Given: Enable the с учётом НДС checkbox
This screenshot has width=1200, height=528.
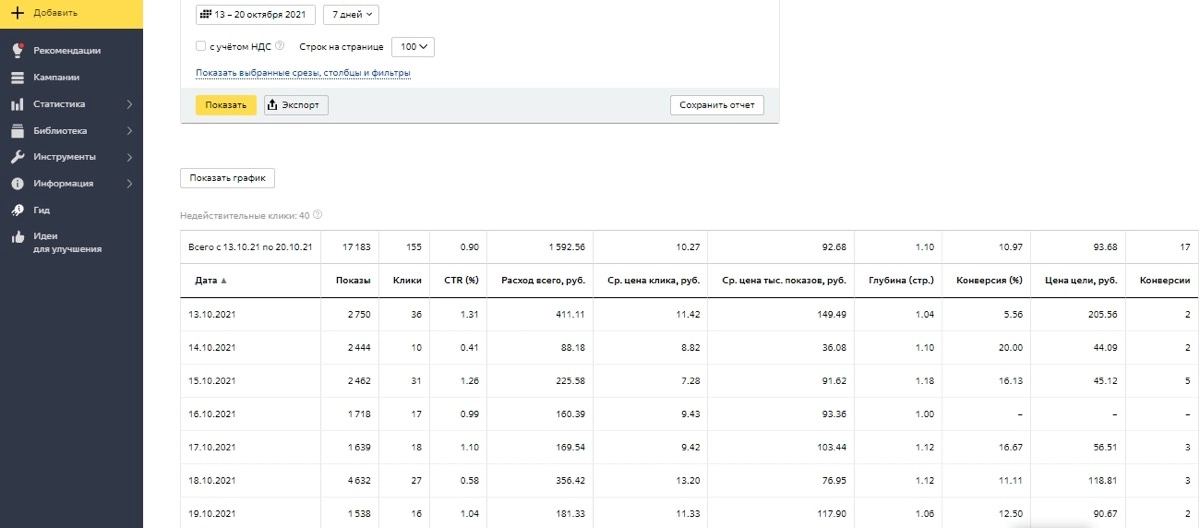Looking at the screenshot, I should (201, 46).
